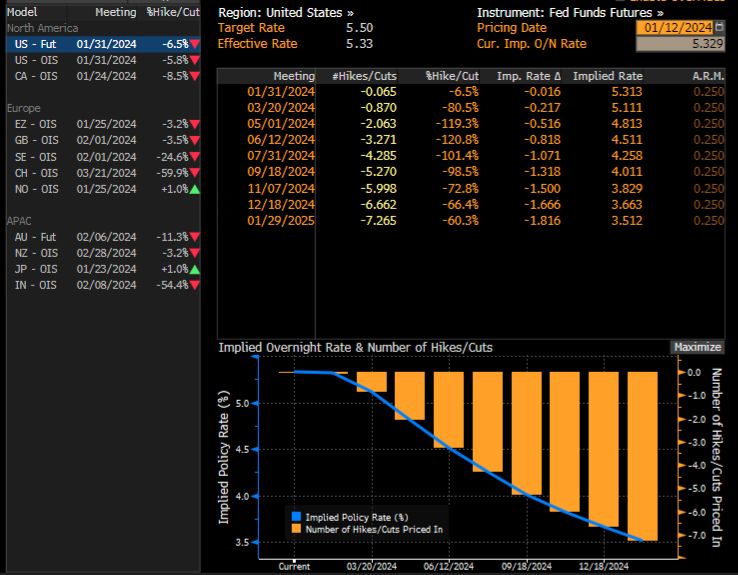
Task: Open the Pricing Date calendar icon
Action: [x=720, y=28]
